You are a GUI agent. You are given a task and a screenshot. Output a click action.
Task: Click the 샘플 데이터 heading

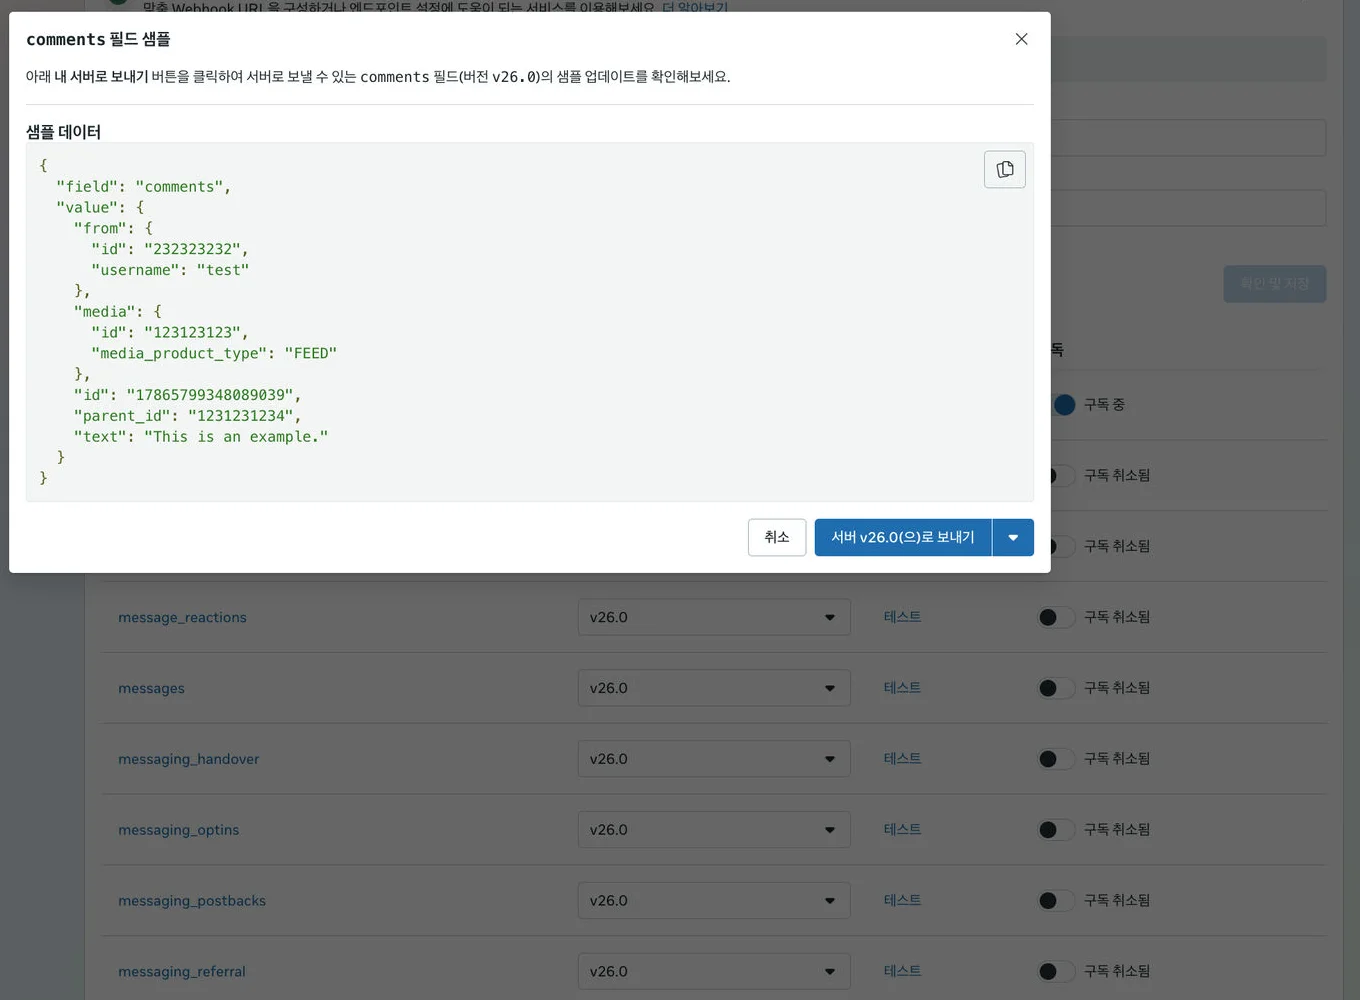coord(63,132)
